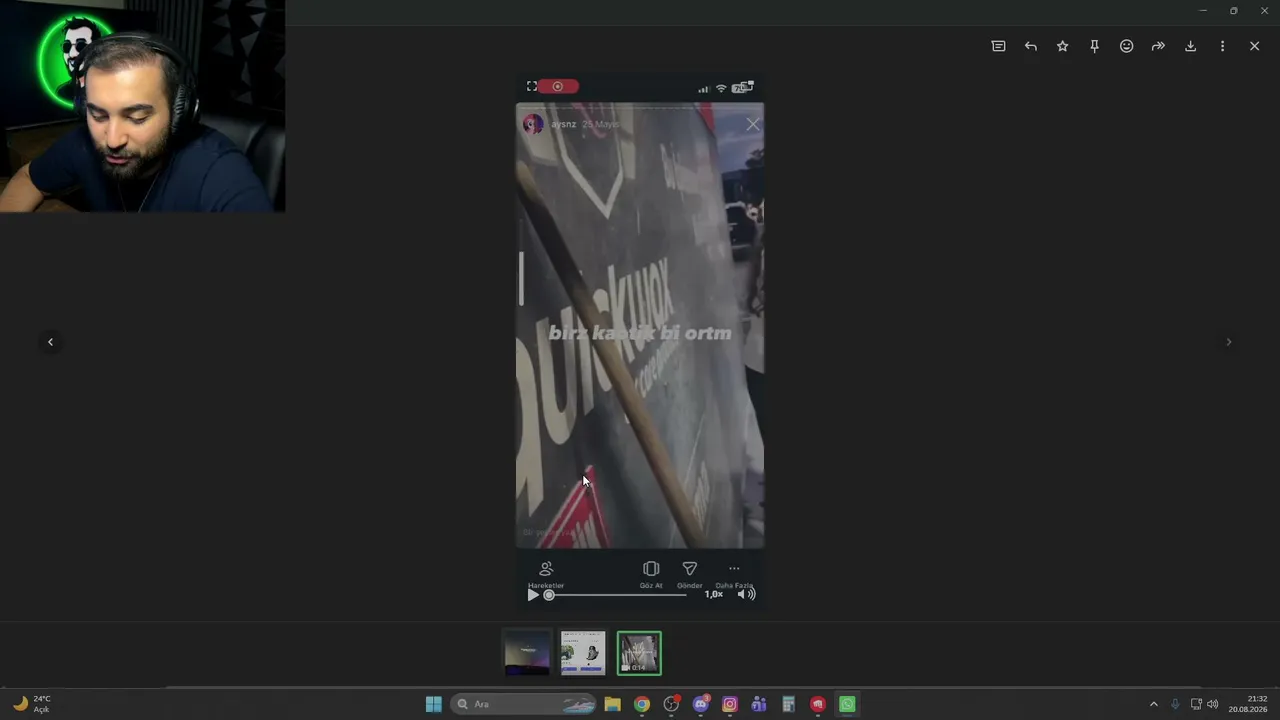Viewport: 1280px width, 720px height.
Task: Open File Explorer from the taskbar
Action: 612,704
